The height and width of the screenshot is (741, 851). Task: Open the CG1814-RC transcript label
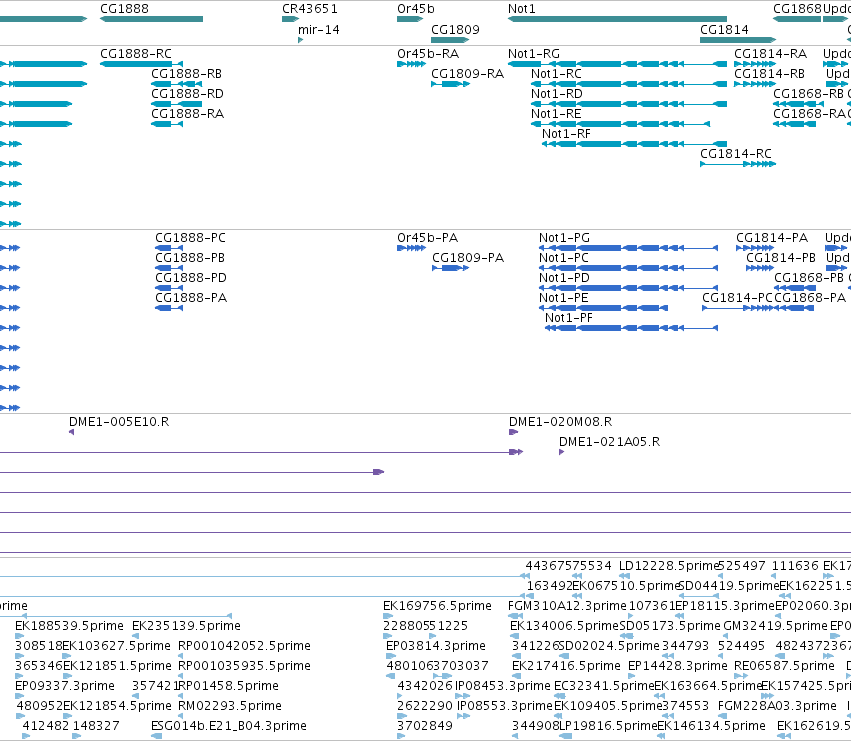[735, 154]
